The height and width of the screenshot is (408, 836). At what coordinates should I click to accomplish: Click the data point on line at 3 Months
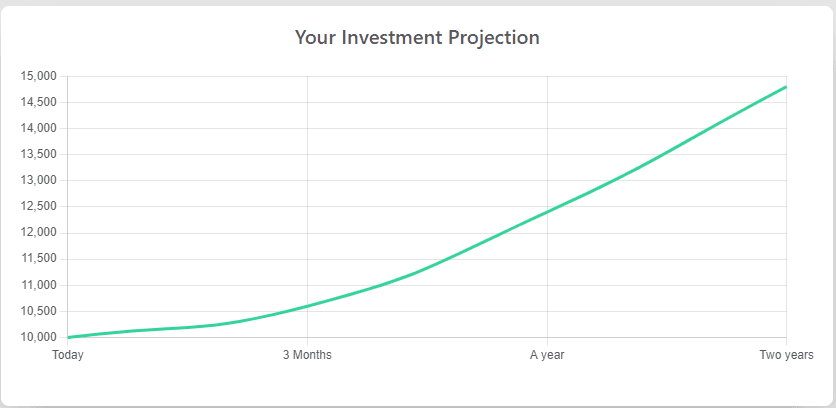pyautogui.click(x=307, y=306)
